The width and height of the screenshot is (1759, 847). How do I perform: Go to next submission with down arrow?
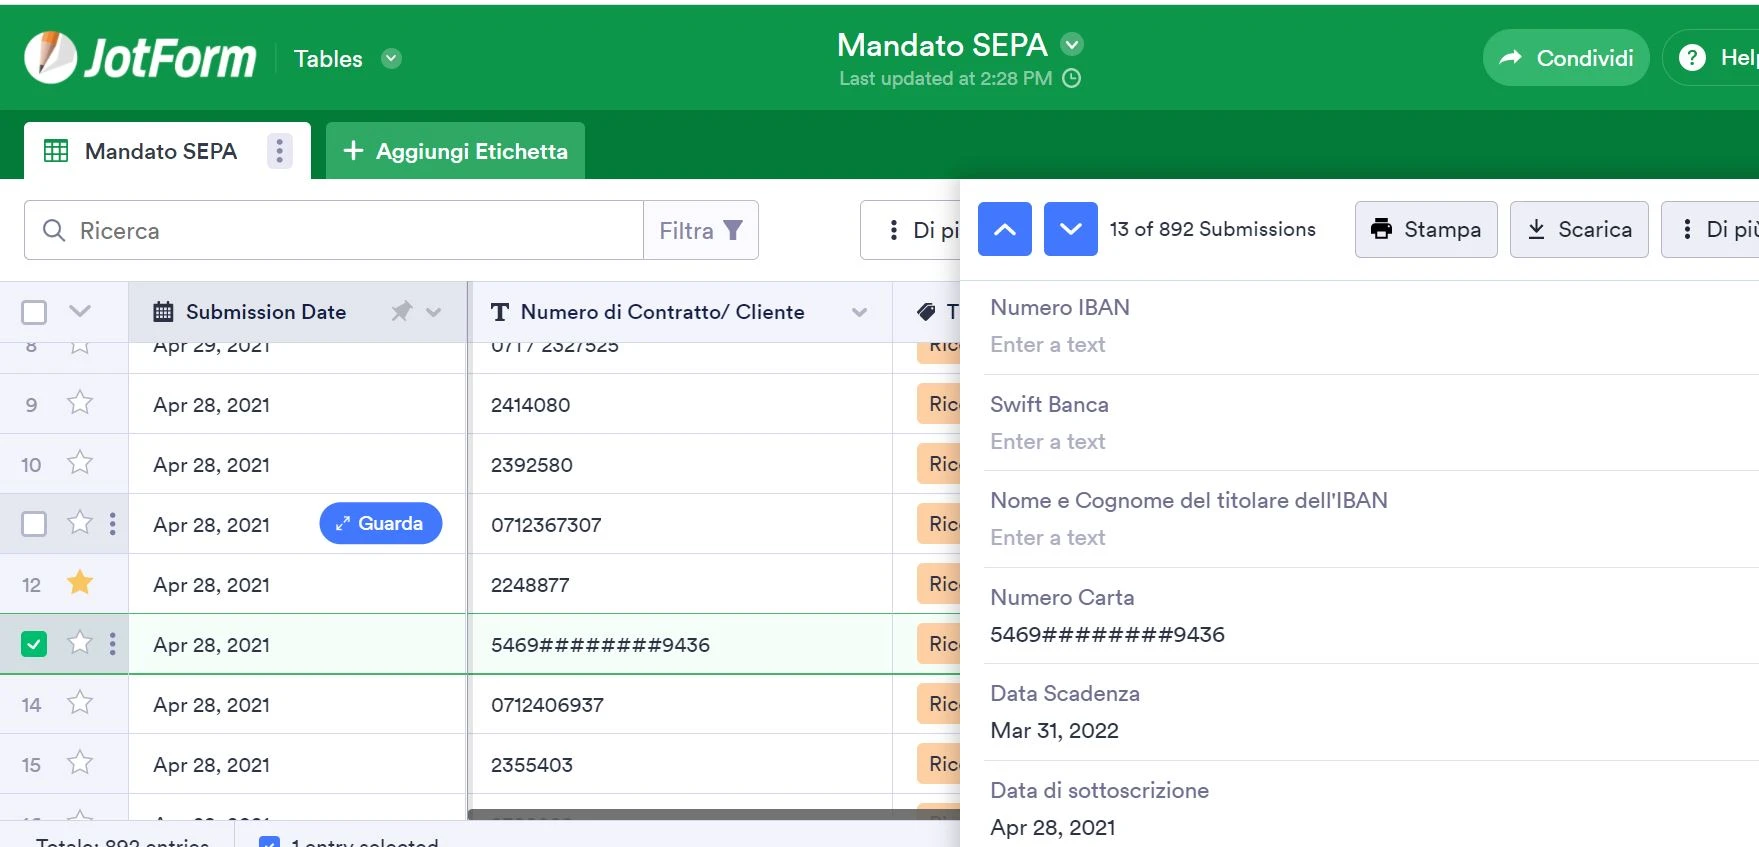1070,229
